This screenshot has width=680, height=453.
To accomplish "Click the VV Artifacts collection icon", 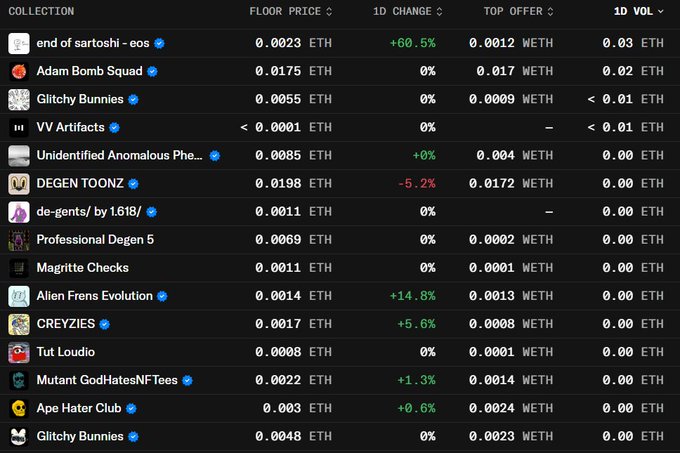I will (19, 127).
